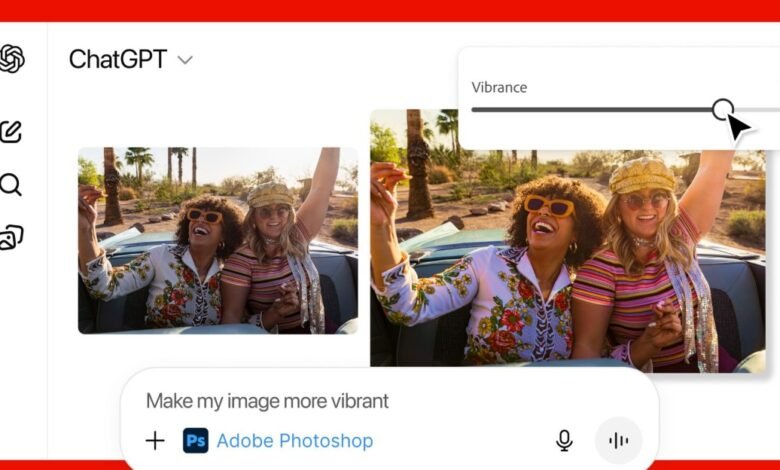Activate dictation with the microphone icon
The image size is (780, 470).
[x=564, y=441]
